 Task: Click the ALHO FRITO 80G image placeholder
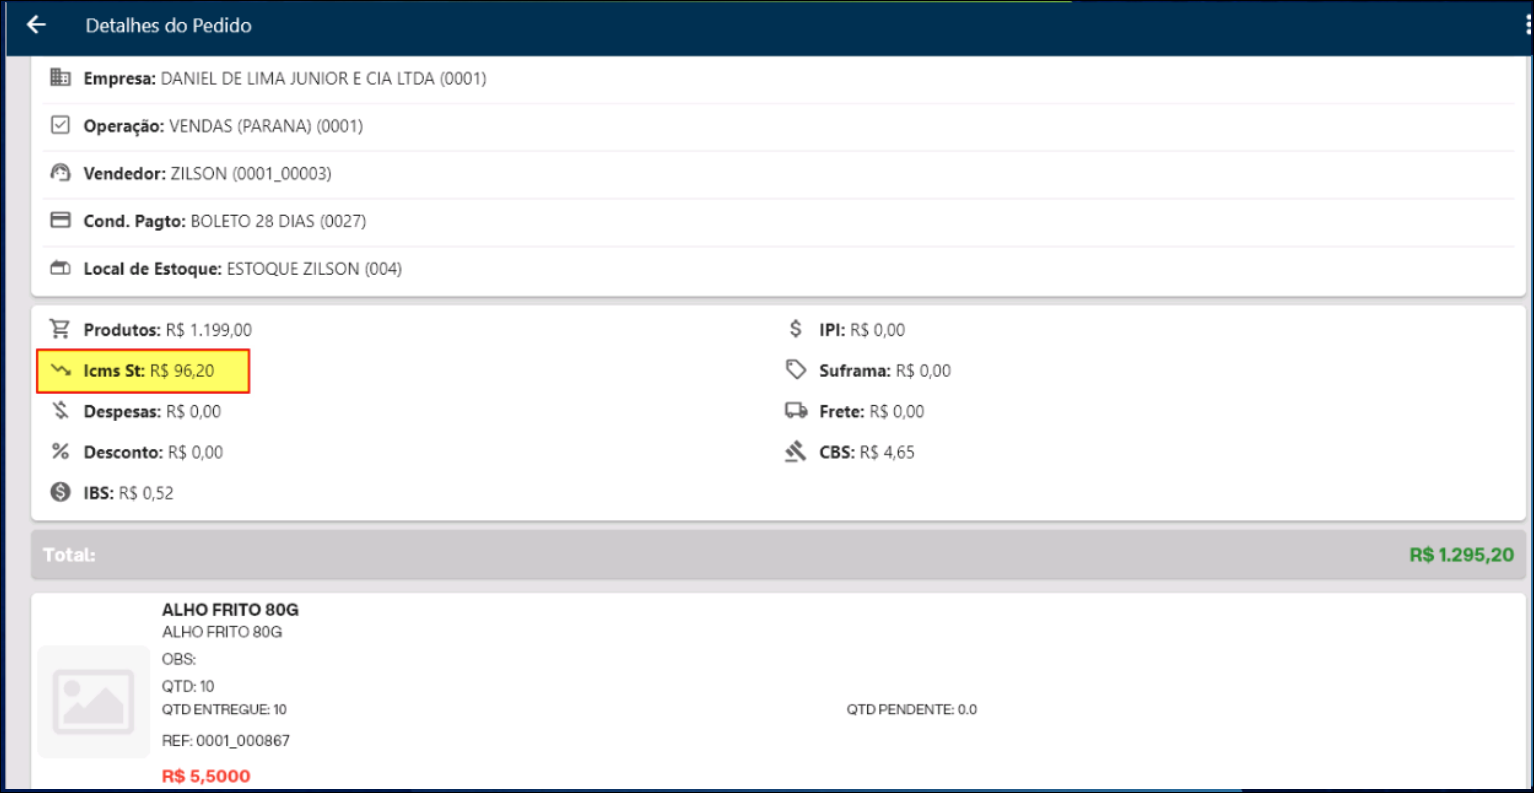[94, 701]
